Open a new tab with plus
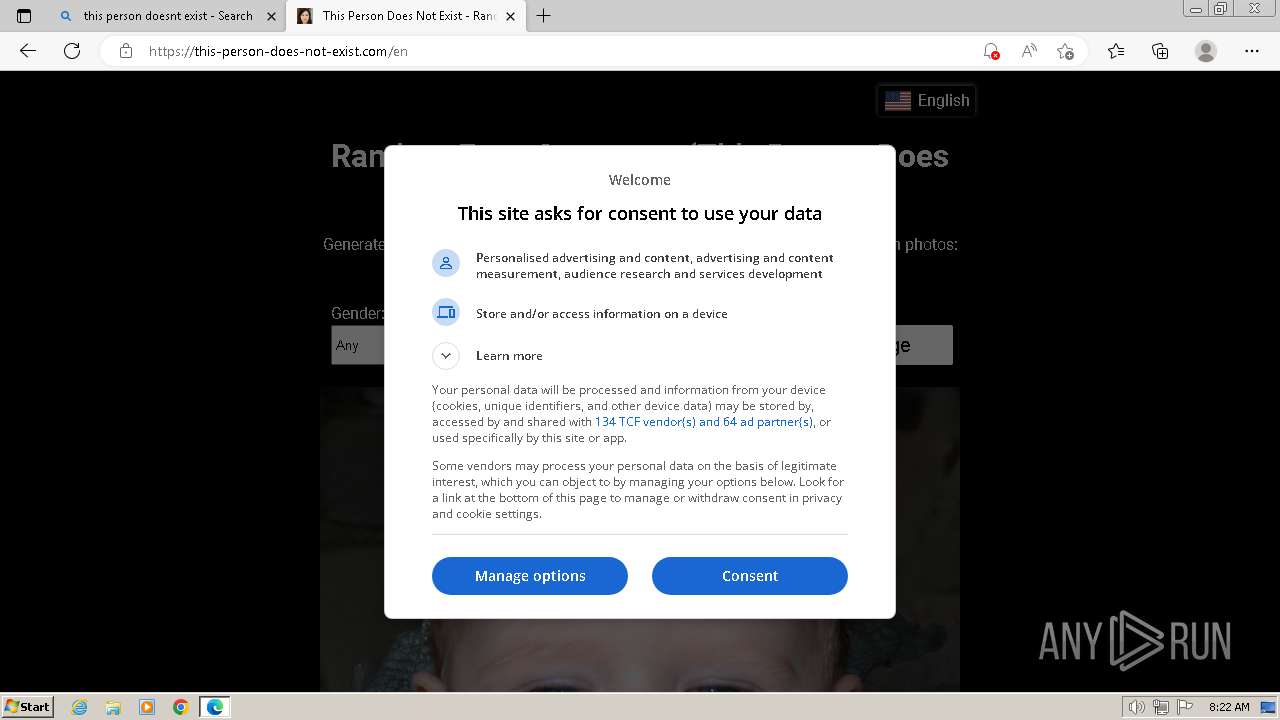 [544, 16]
